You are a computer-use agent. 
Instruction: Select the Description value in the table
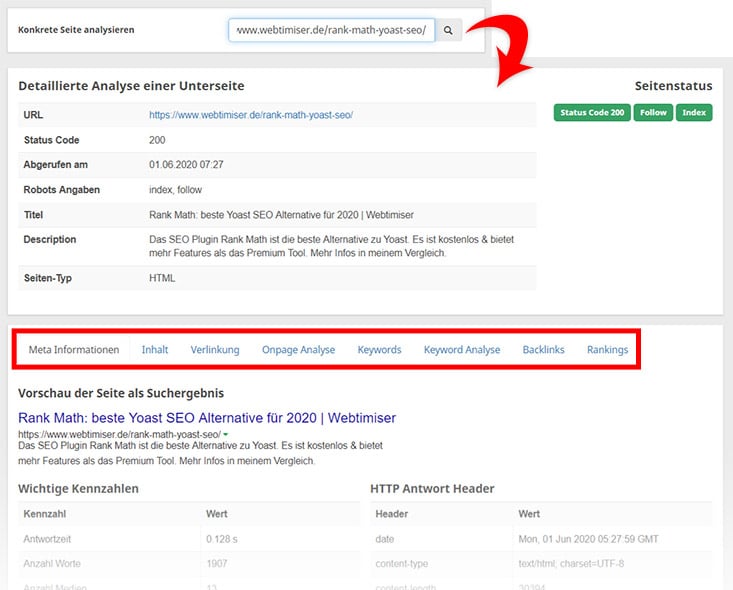point(331,246)
